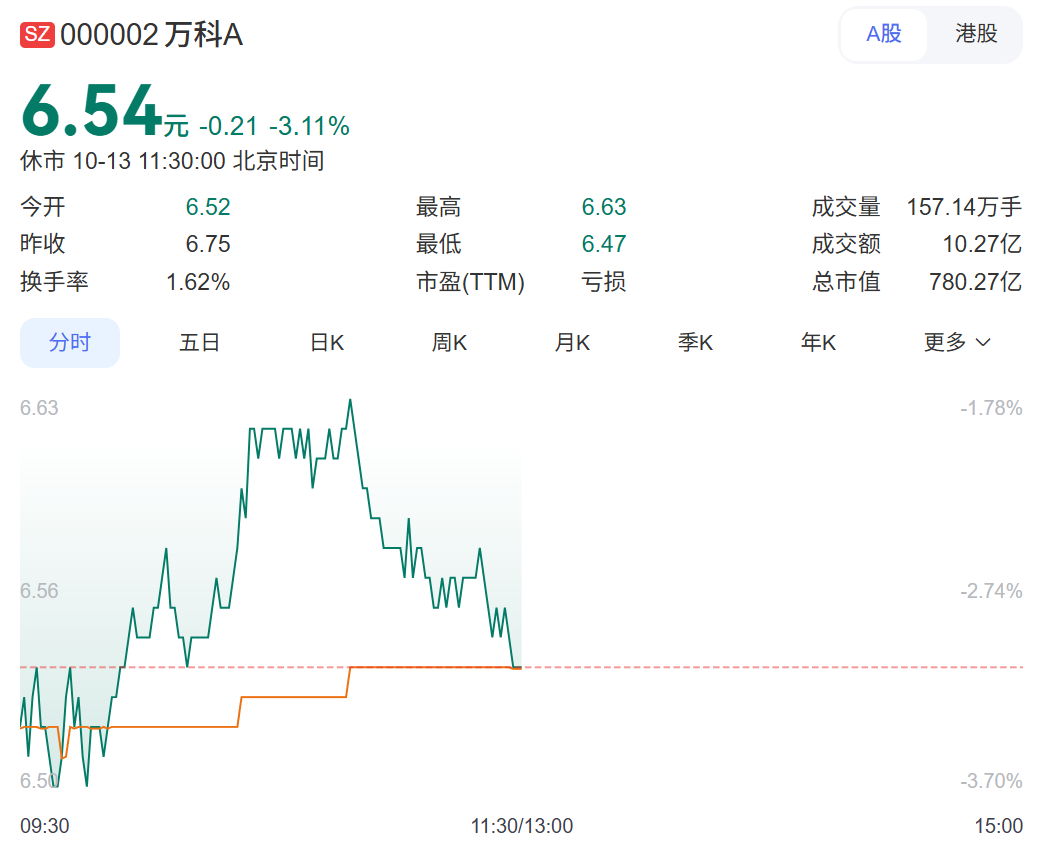Switch to the 年K yearly chart
1041x852 pixels.
click(x=817, y=342)
